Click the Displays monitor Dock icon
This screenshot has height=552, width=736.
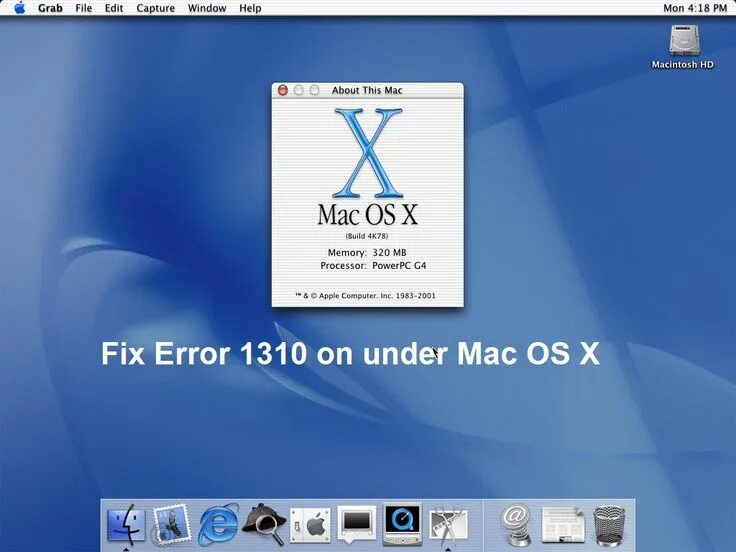point(356,525)
